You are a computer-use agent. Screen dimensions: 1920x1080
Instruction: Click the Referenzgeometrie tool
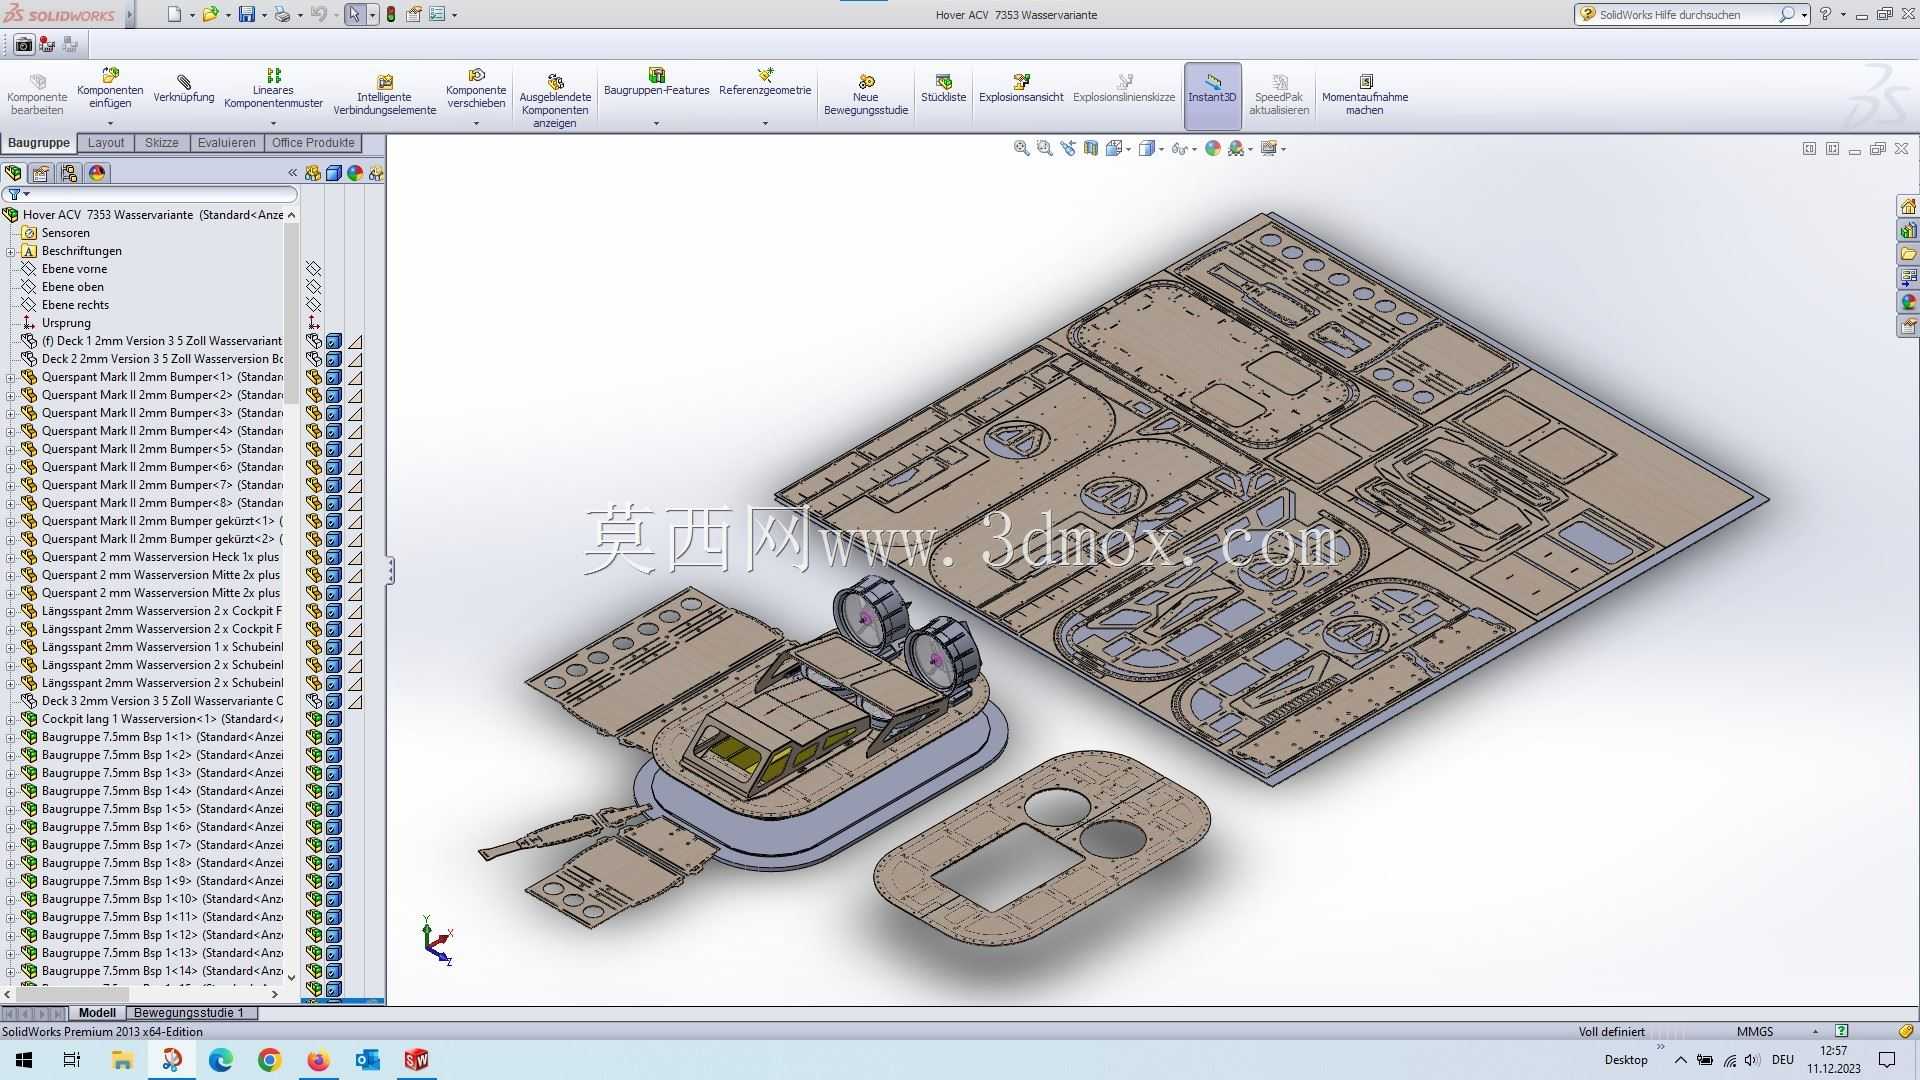point(765,82)
